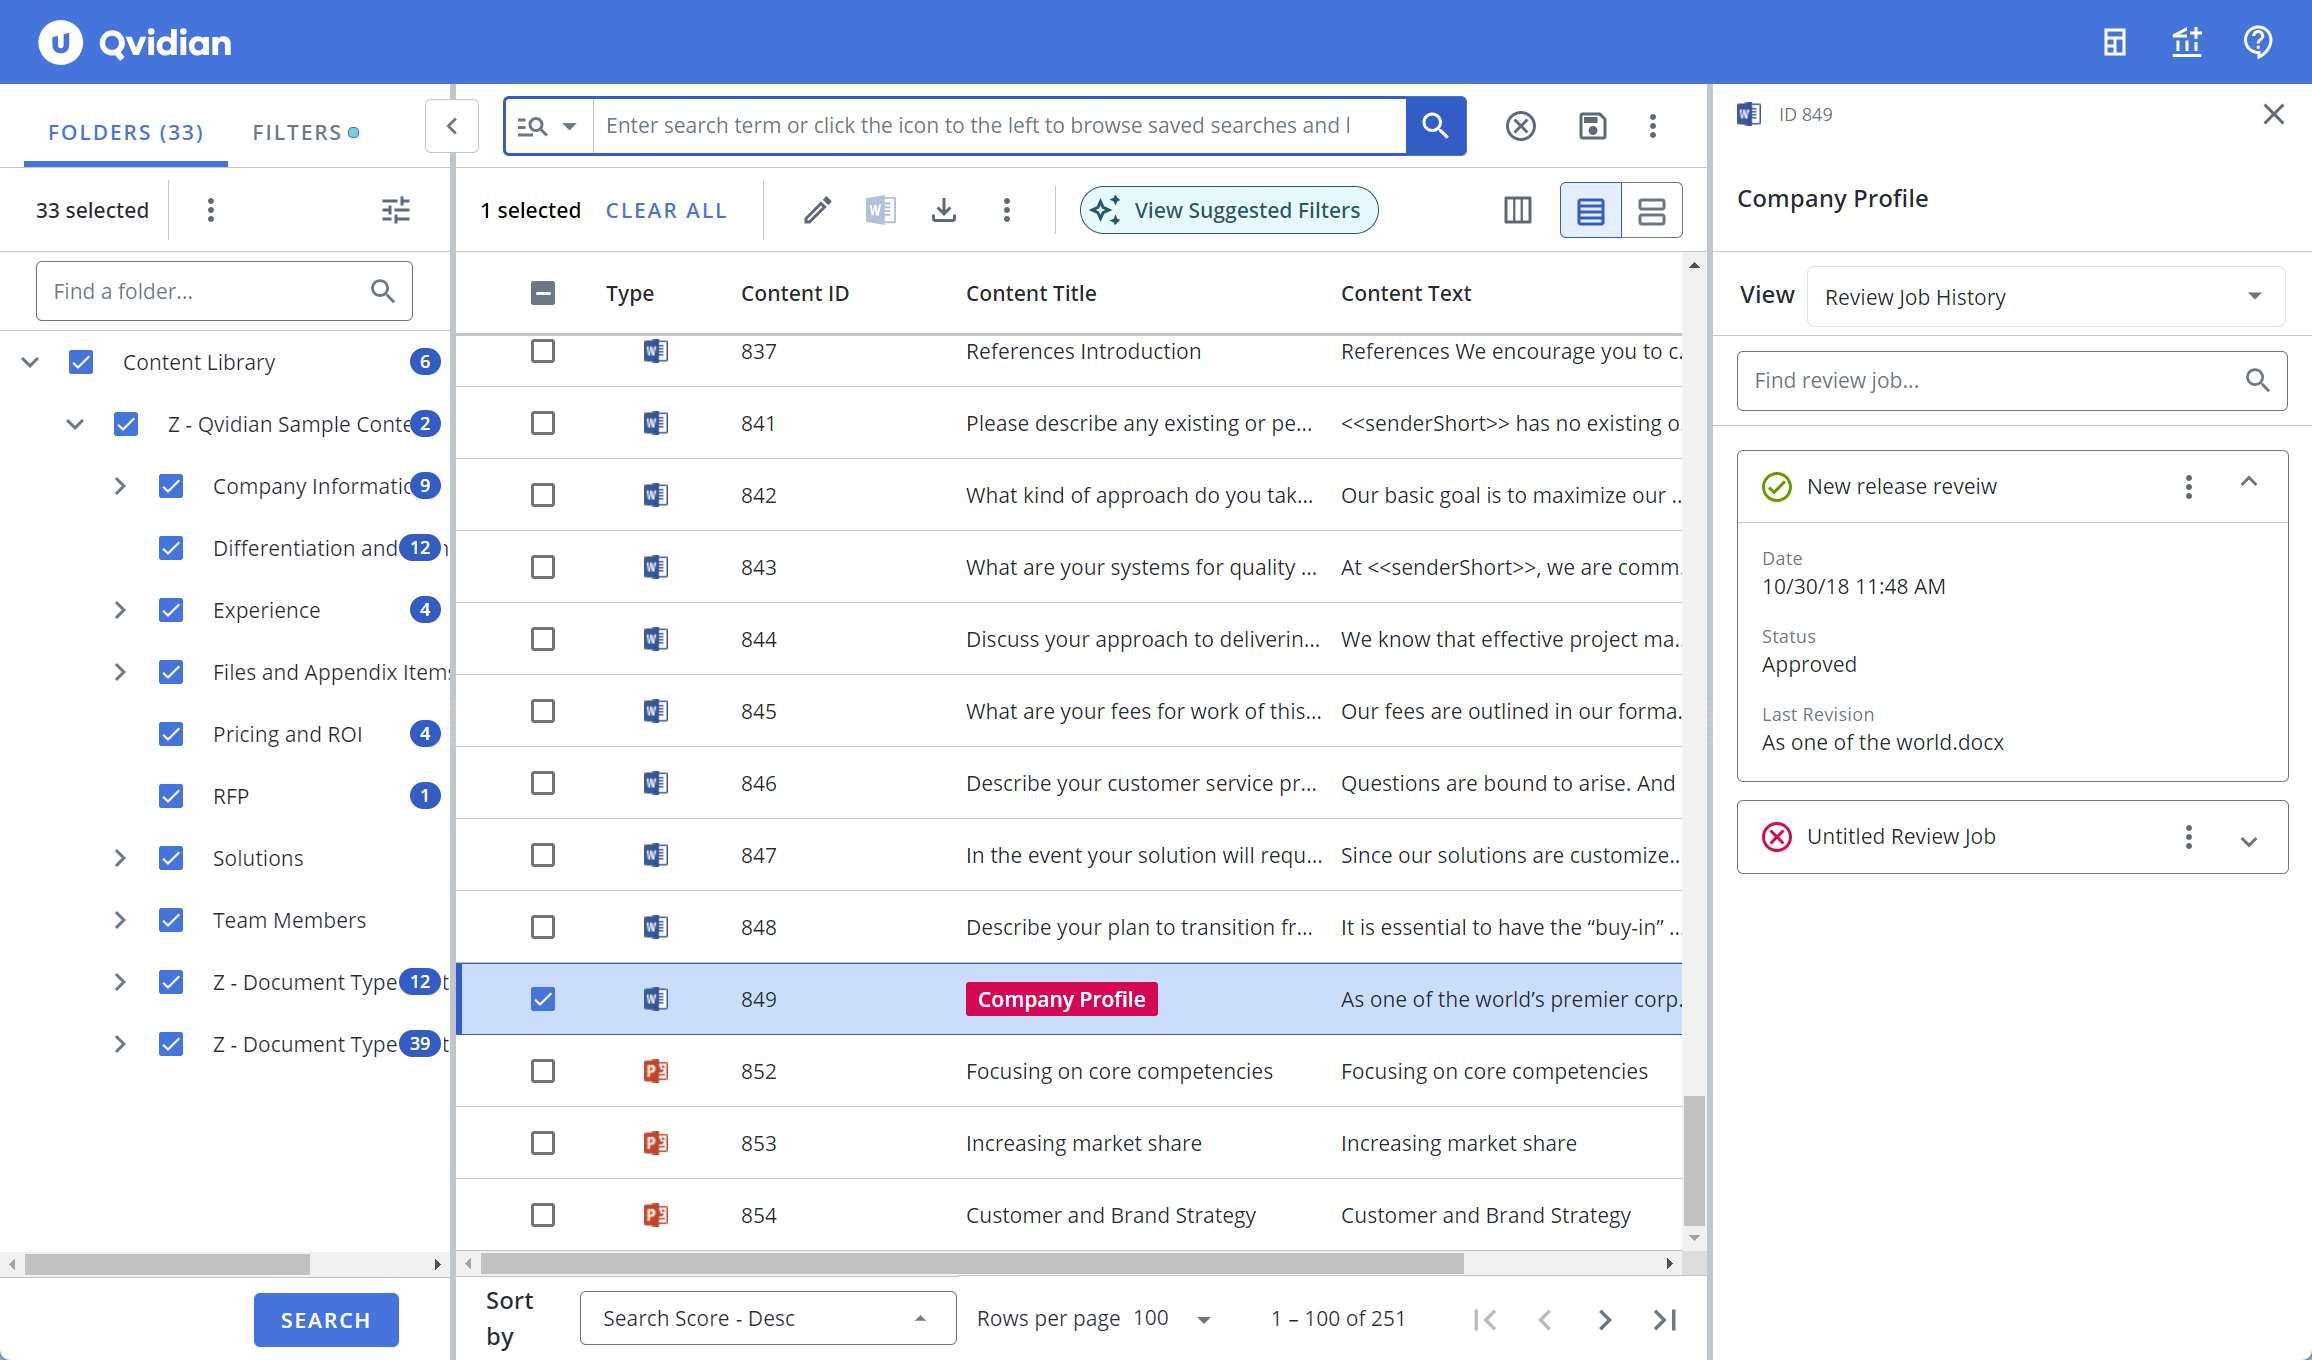Uncheck the RFP folder checkbox
Image resolution: width=2312 pixels, height=1360 pixels.
pos(171,796)
